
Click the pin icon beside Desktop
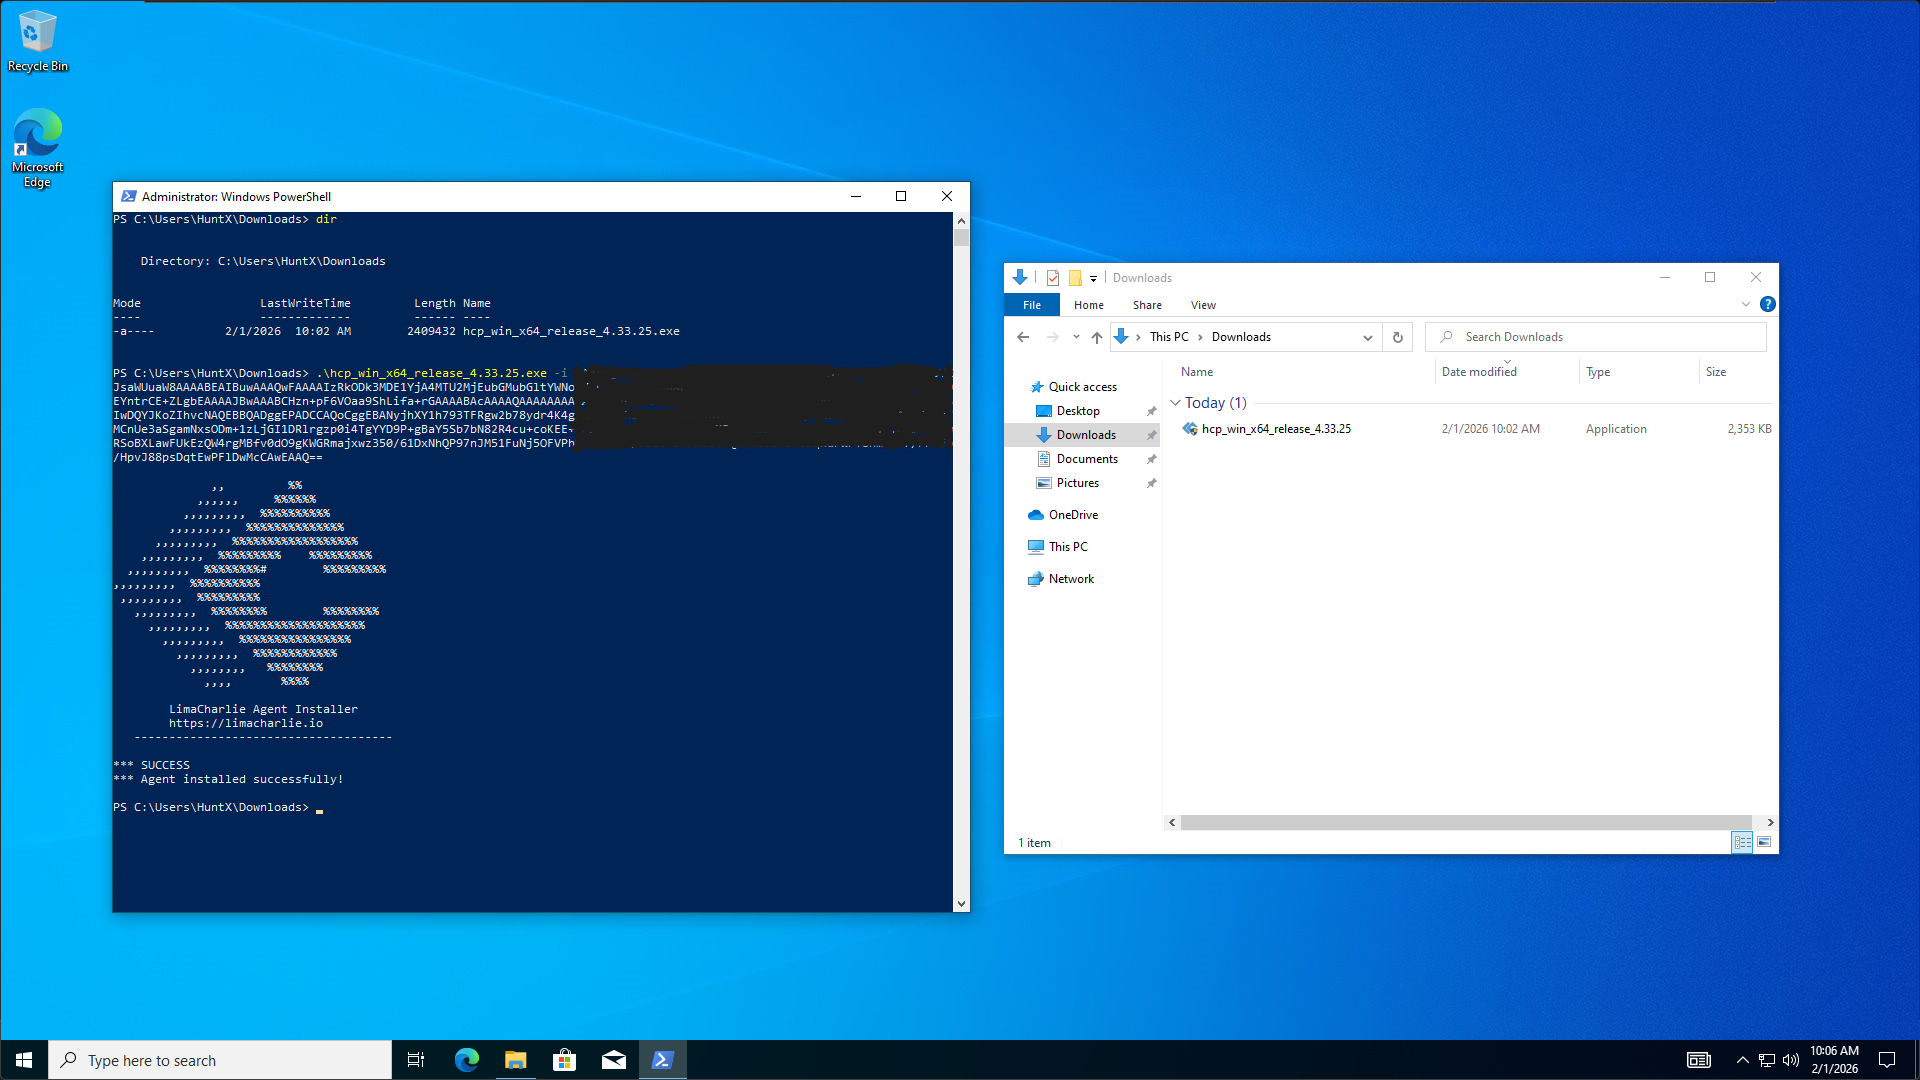point(1151,411)
